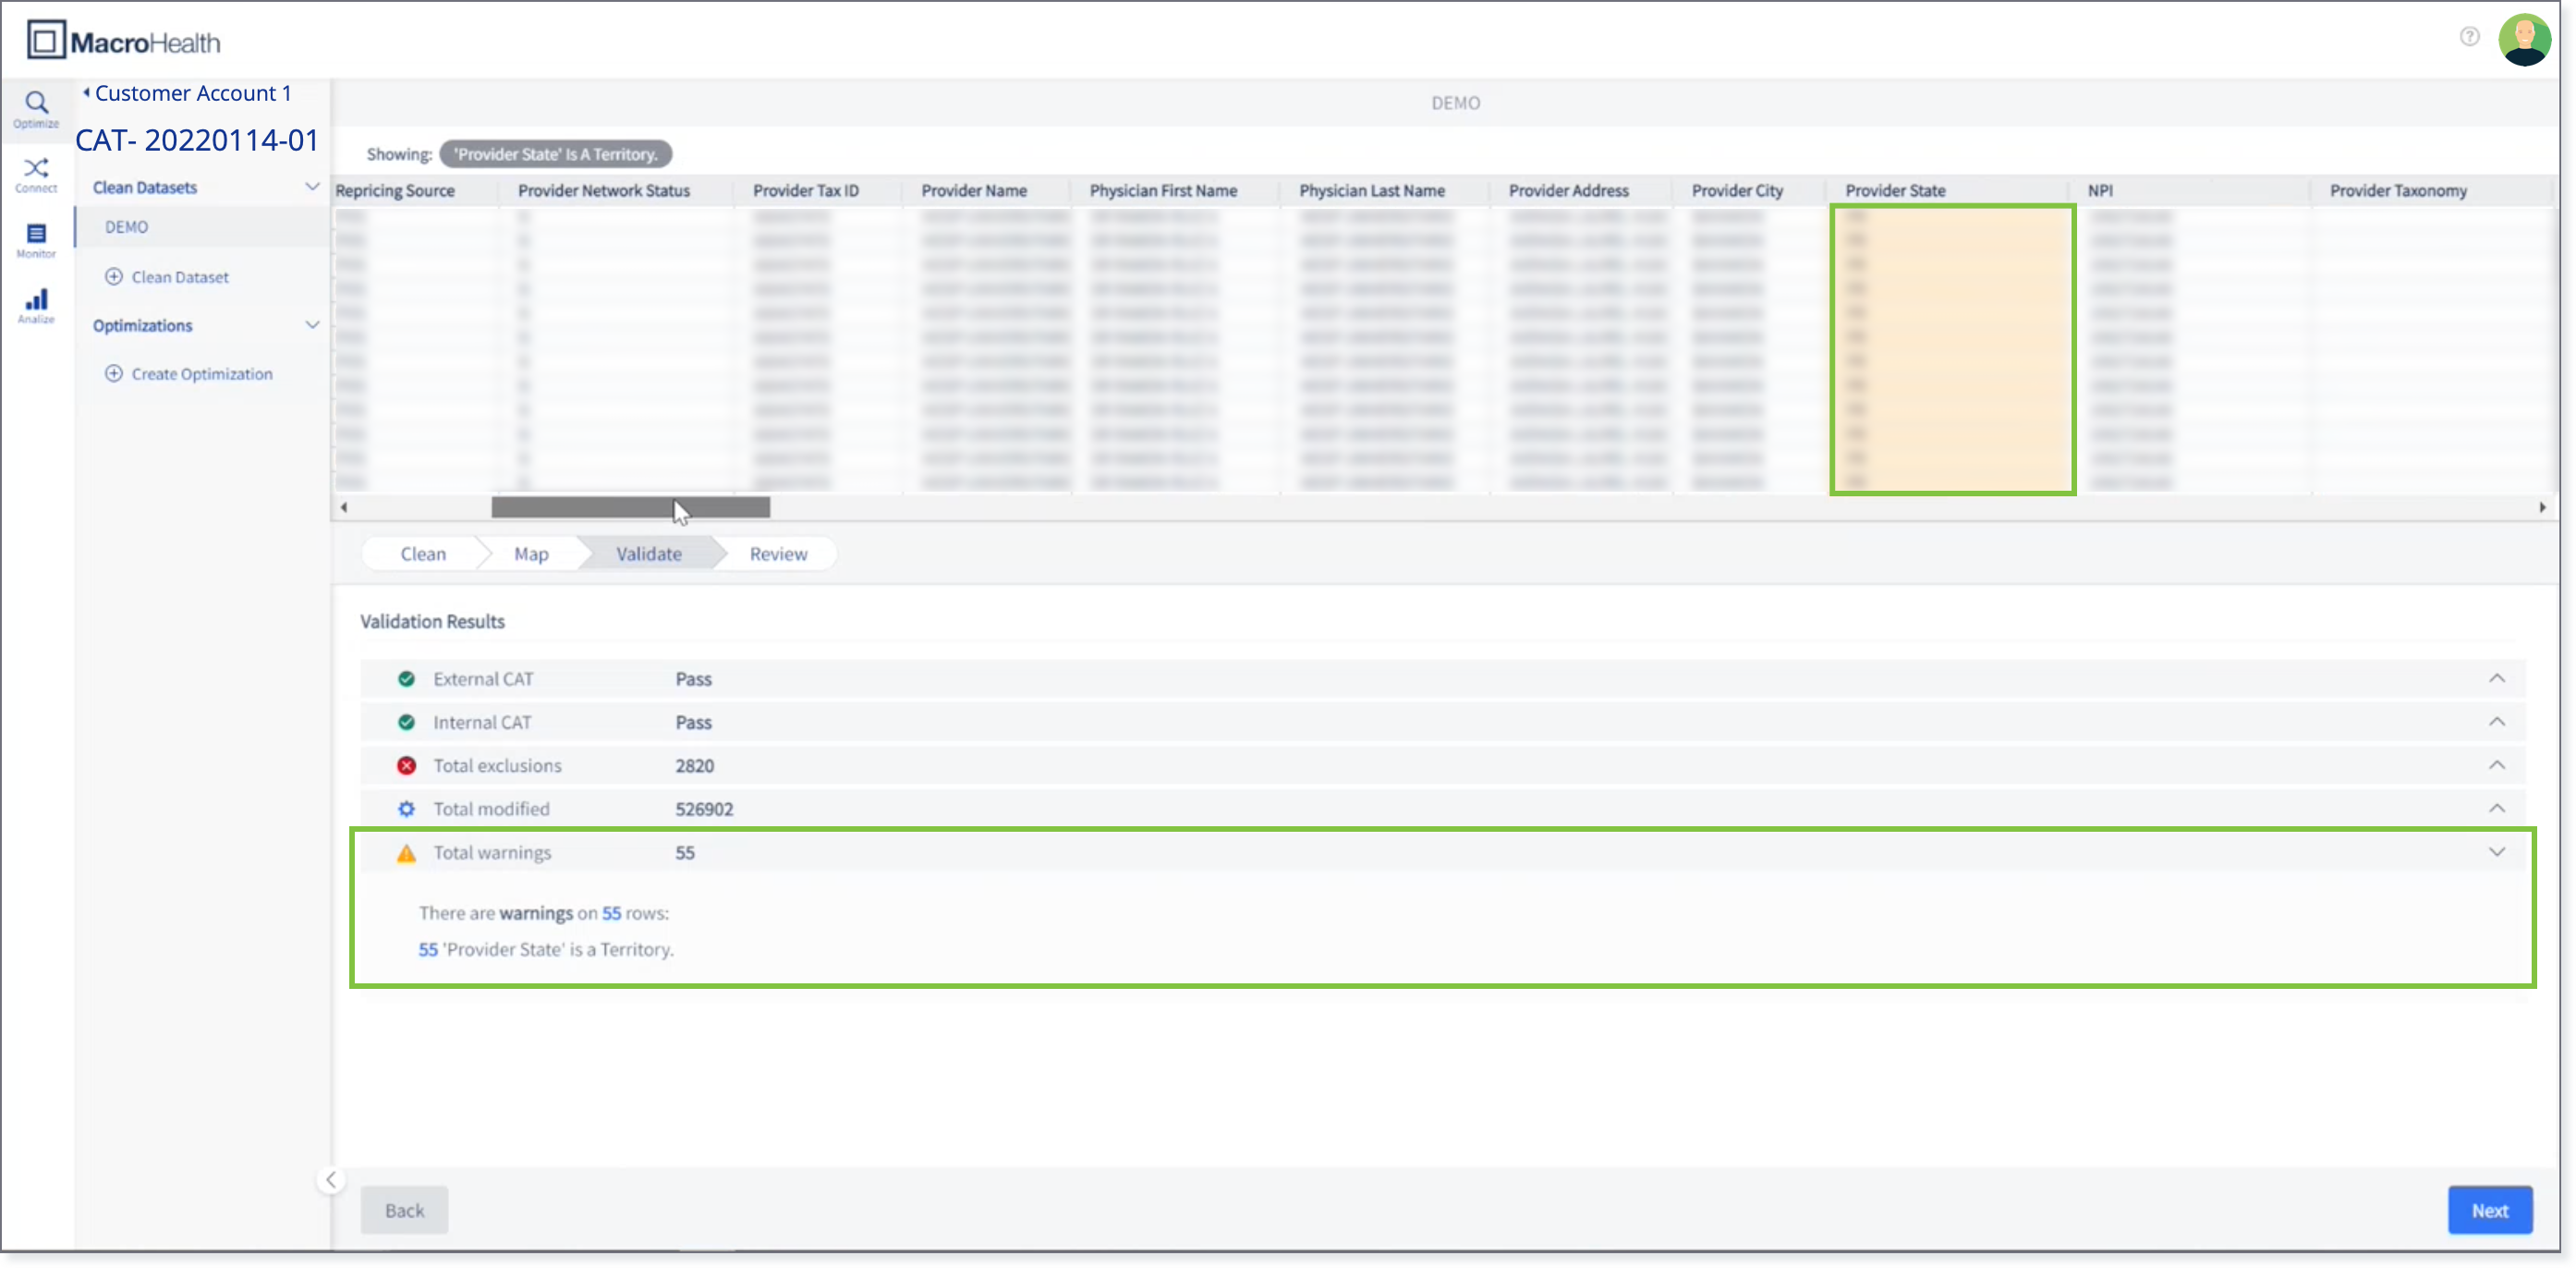This screenshot has height=1268, width=2576.
Task: Click the Next button
Action: pyautogui.click(x=2489, y=1211)
